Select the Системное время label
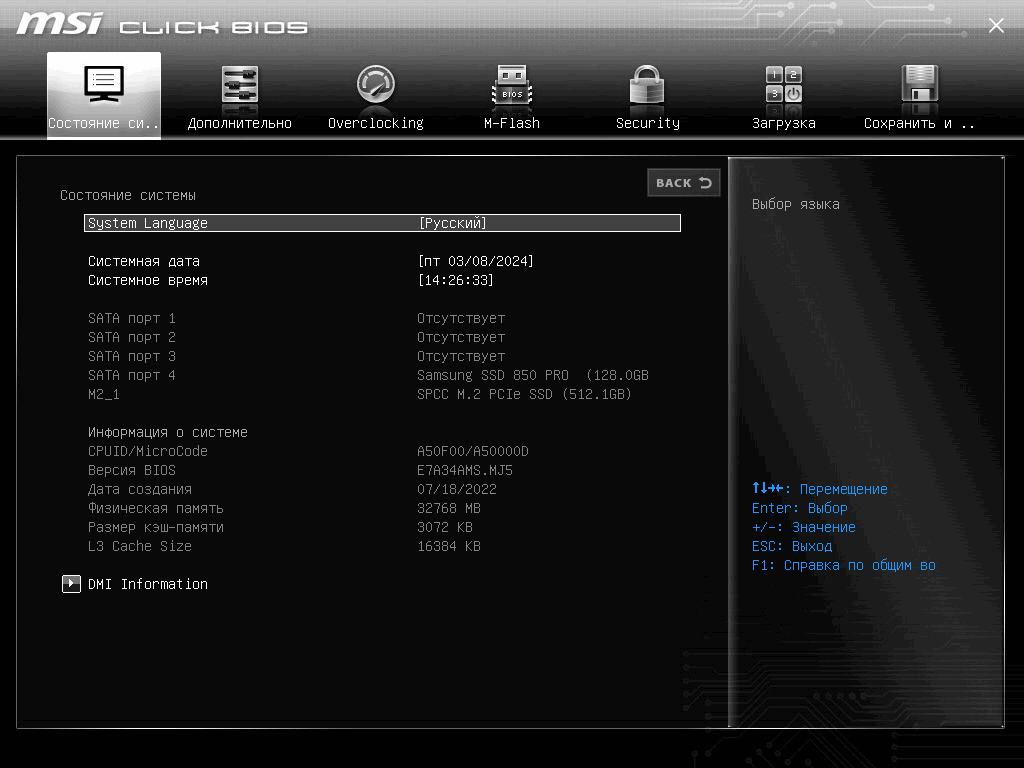This screenshot has width=1024, height=768. [x=148, y=280]
